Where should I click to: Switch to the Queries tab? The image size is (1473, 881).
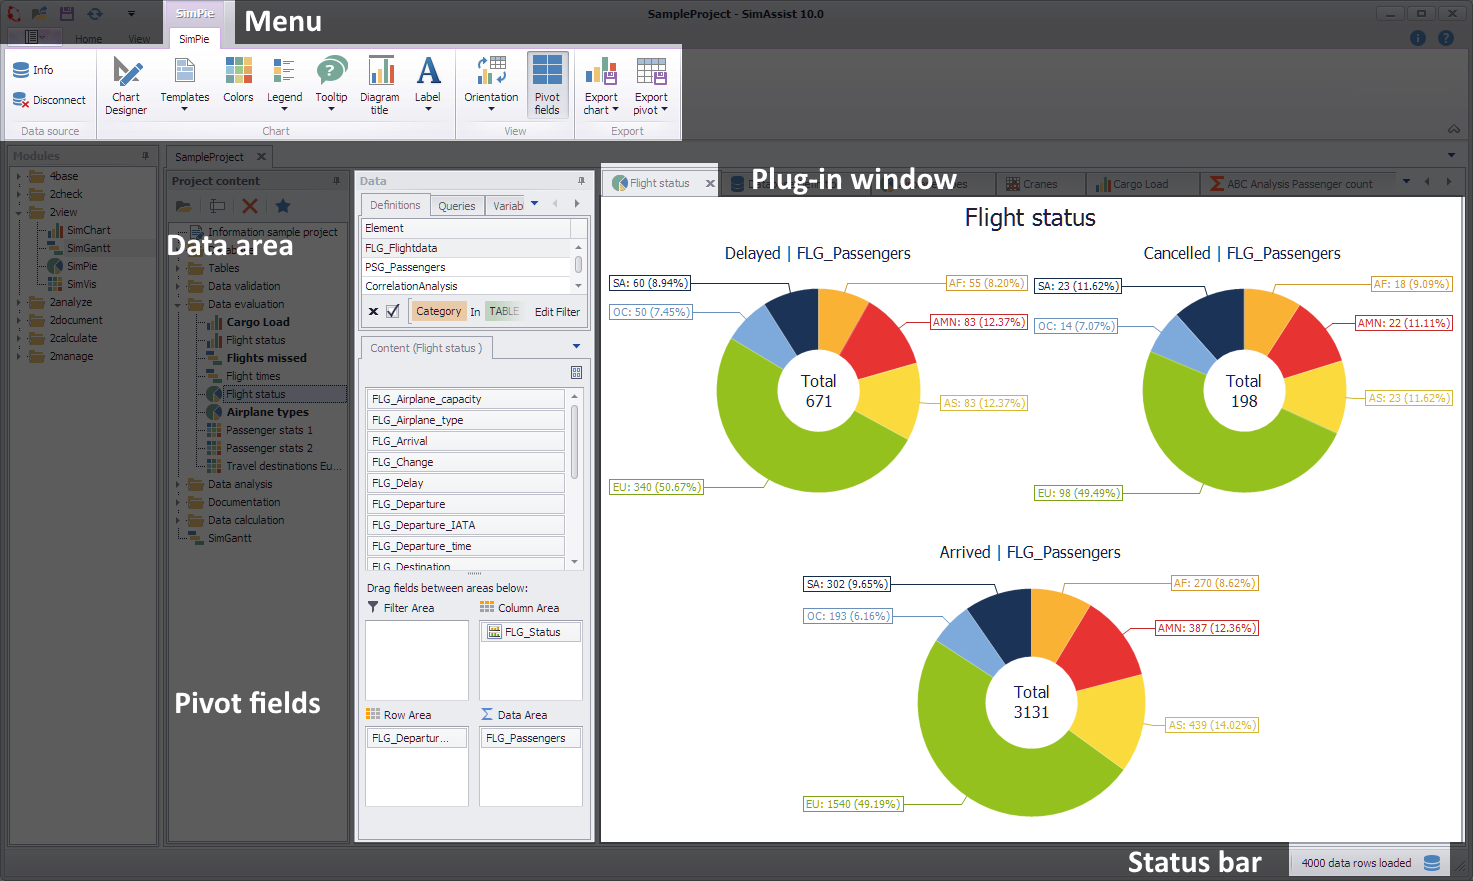point(457,206)
